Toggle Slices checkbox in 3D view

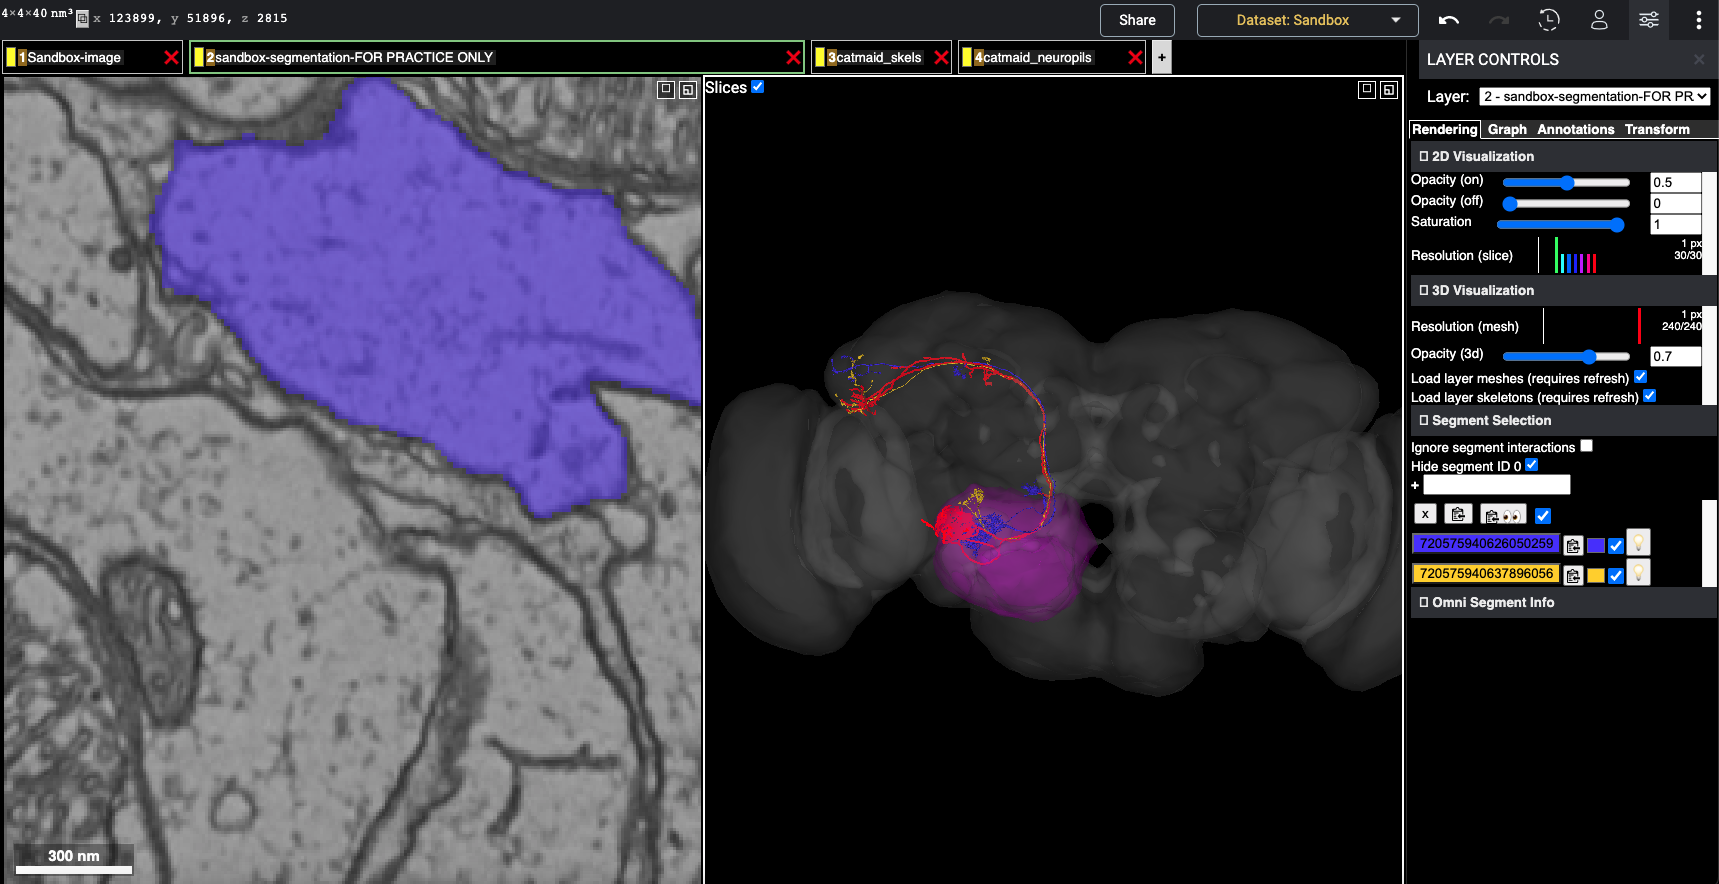[x=757, y=87]
